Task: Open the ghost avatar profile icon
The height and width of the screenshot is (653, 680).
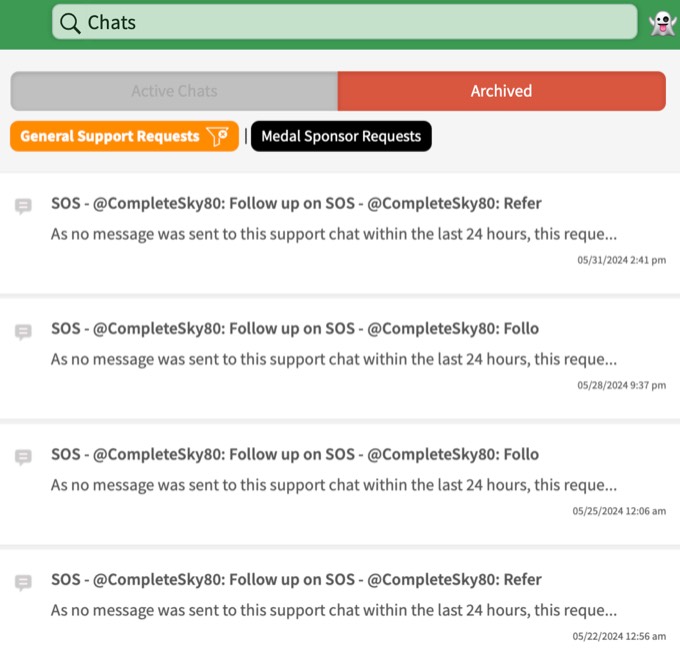Action: [x=660, y=23]
